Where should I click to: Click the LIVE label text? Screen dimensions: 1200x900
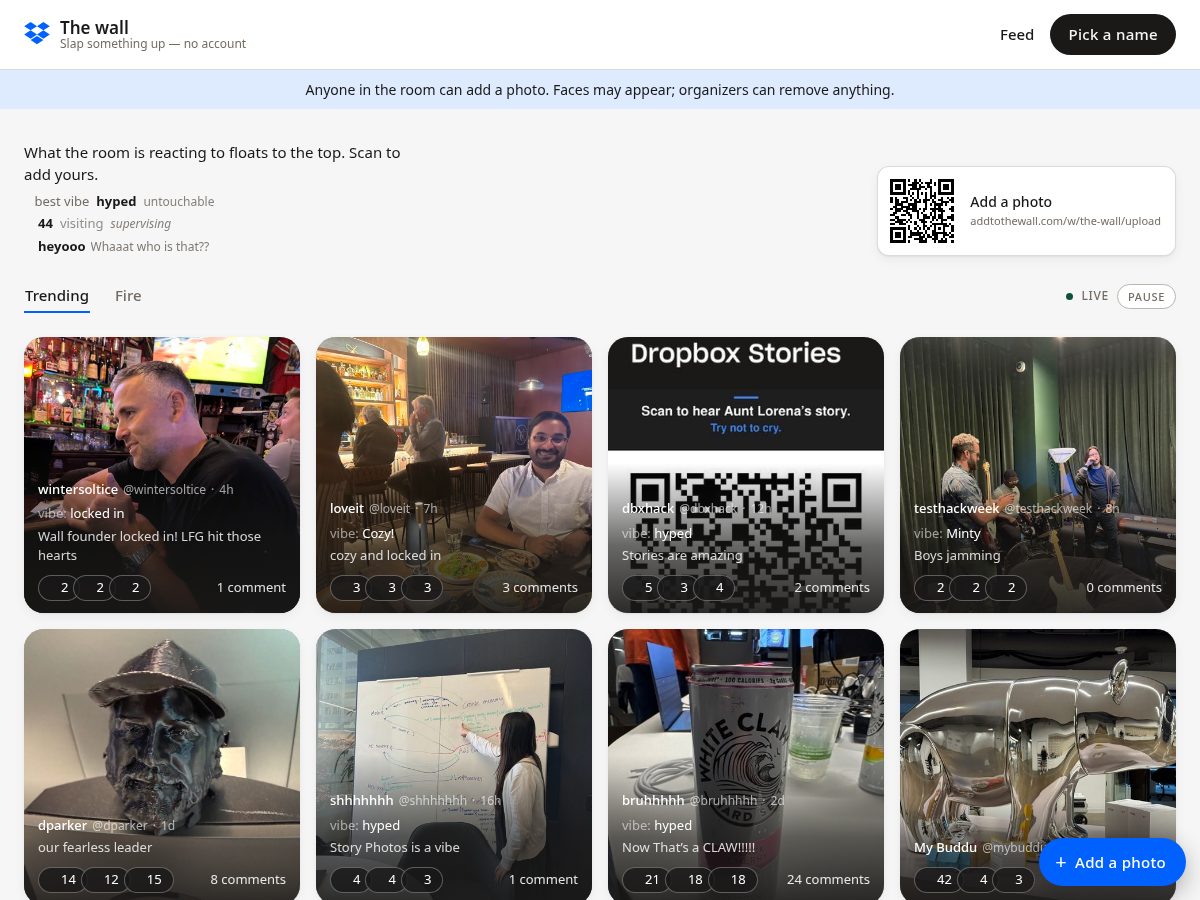[1095, 296]
